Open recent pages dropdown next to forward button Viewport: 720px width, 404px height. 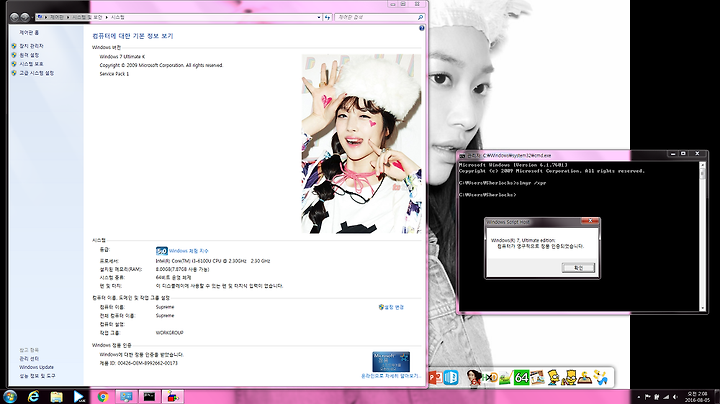click(x=33, y=17)
